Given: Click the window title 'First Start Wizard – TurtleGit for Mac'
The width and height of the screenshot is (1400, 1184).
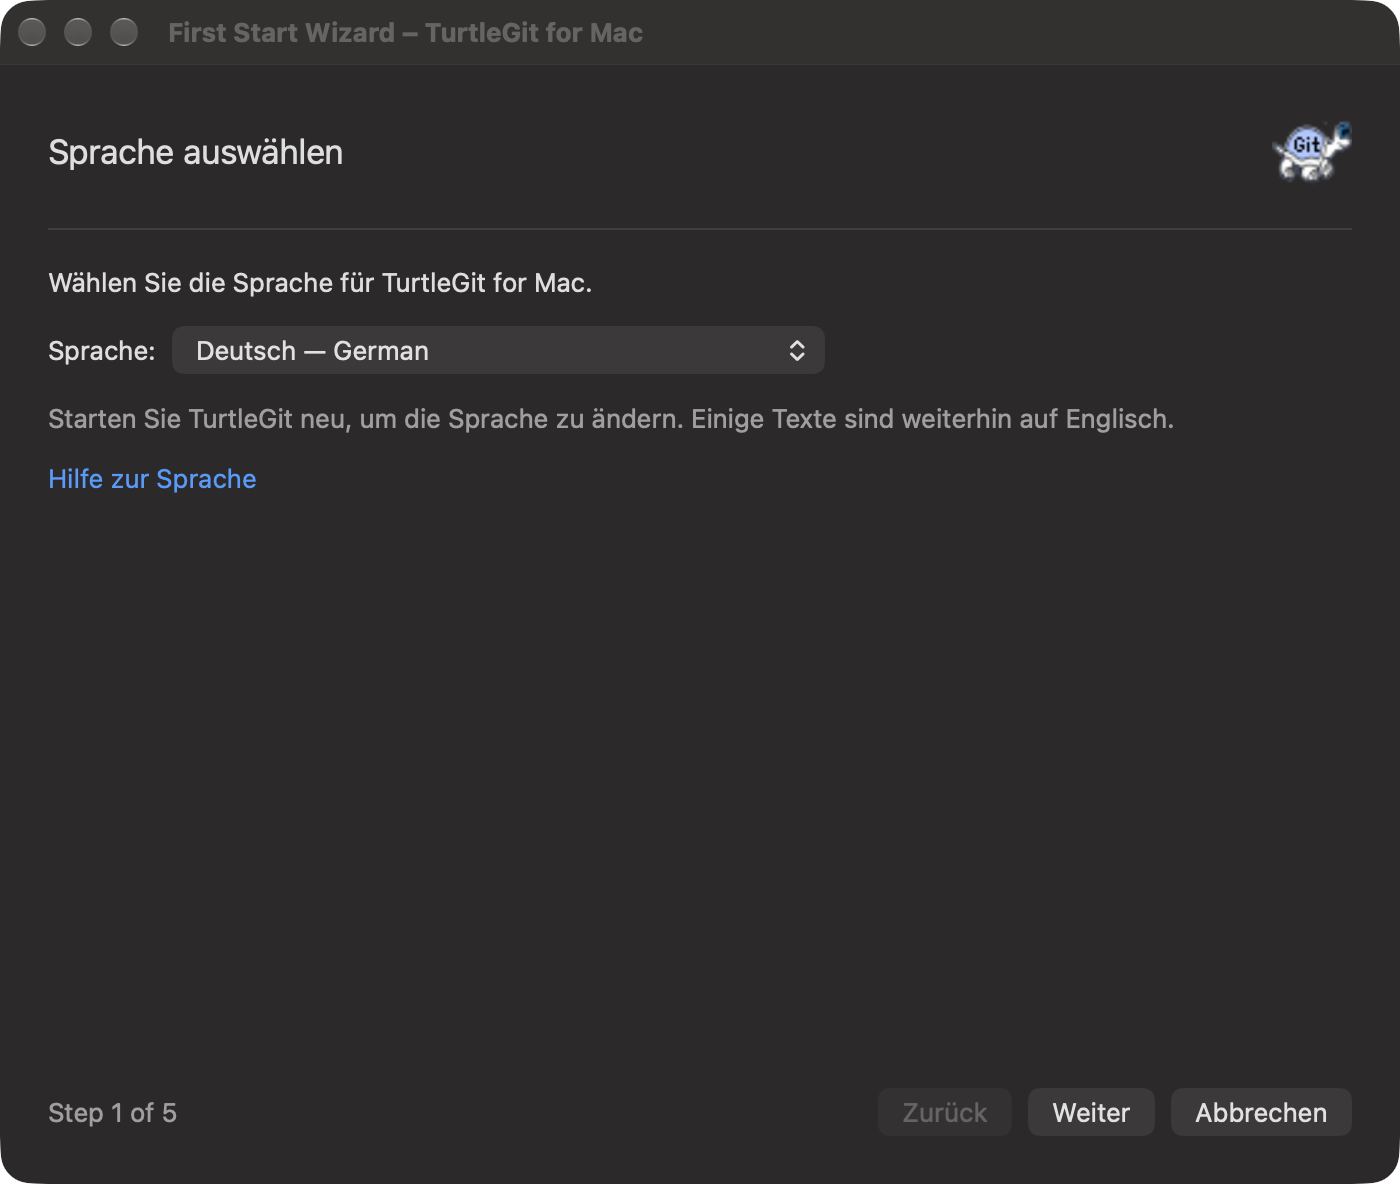Looking at the screenshot, I should 405,32.
